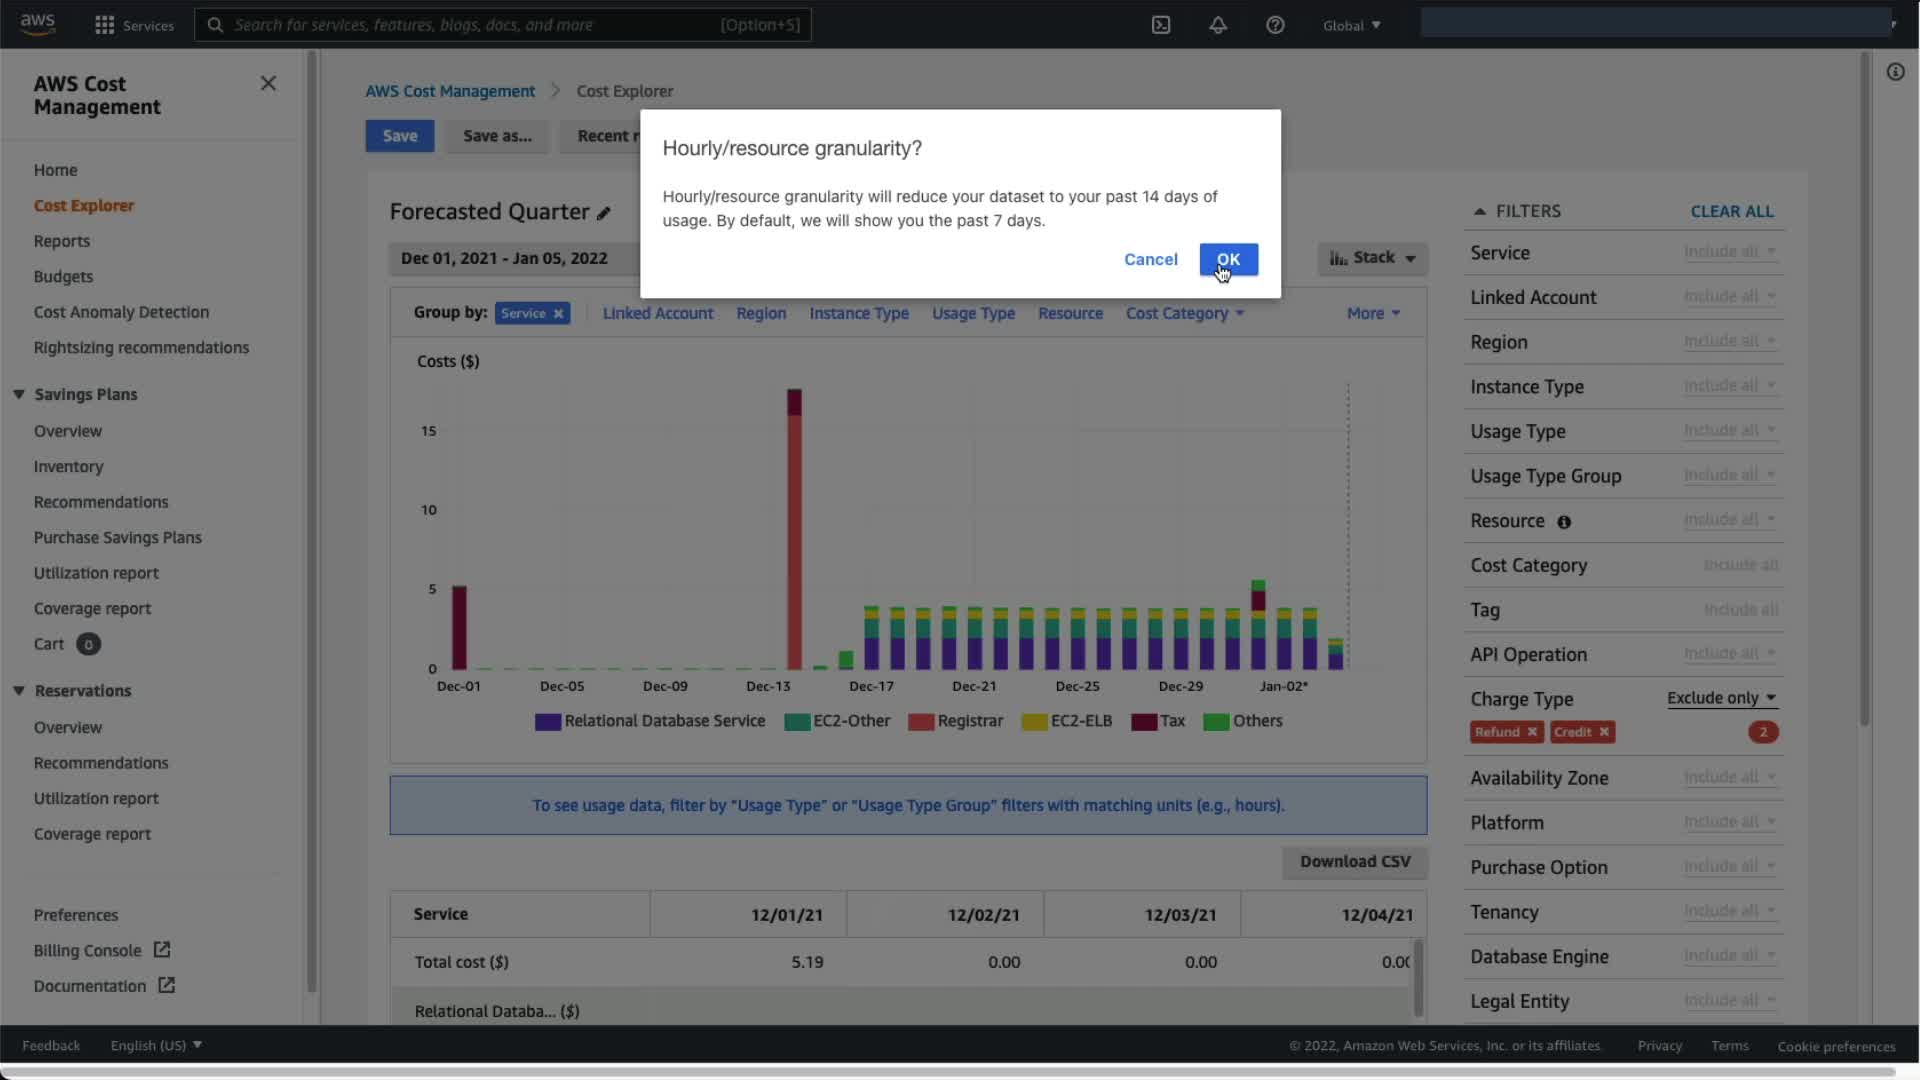
Task: Click the Relational Database Service legend swatch
Action: point(547,722)
